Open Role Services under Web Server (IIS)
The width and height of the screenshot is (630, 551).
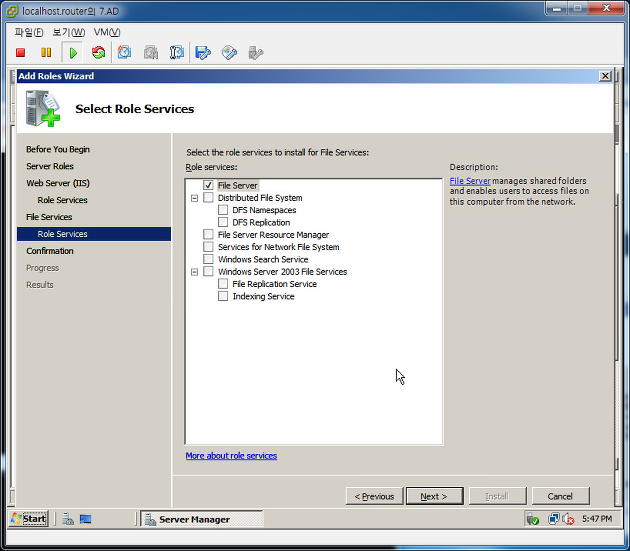(x=62, y=200)
